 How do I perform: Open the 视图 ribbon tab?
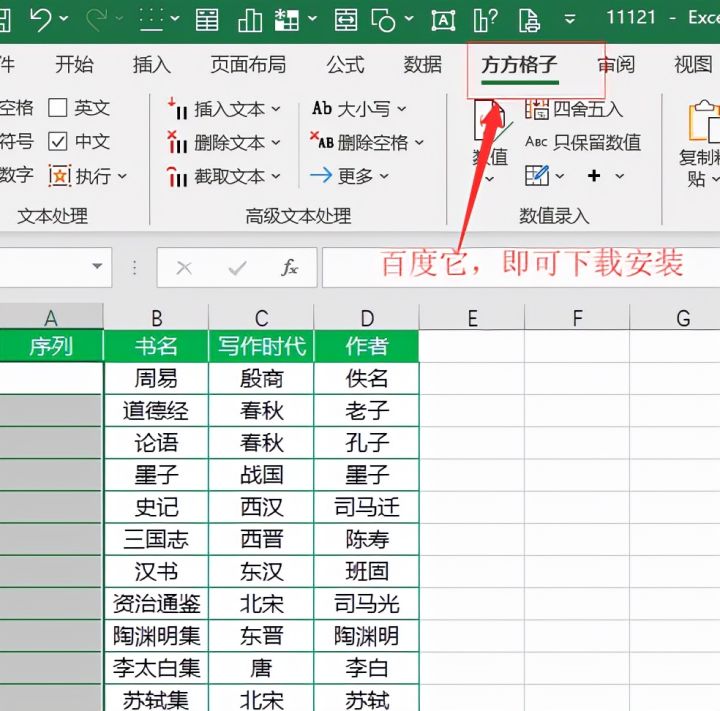(x=693, y=64)
